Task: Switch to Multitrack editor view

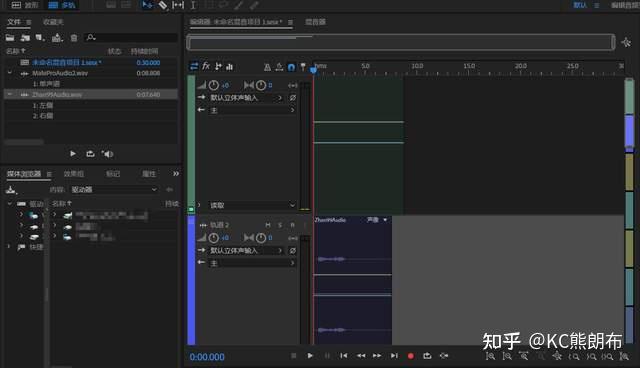Action: pos(62,5)
